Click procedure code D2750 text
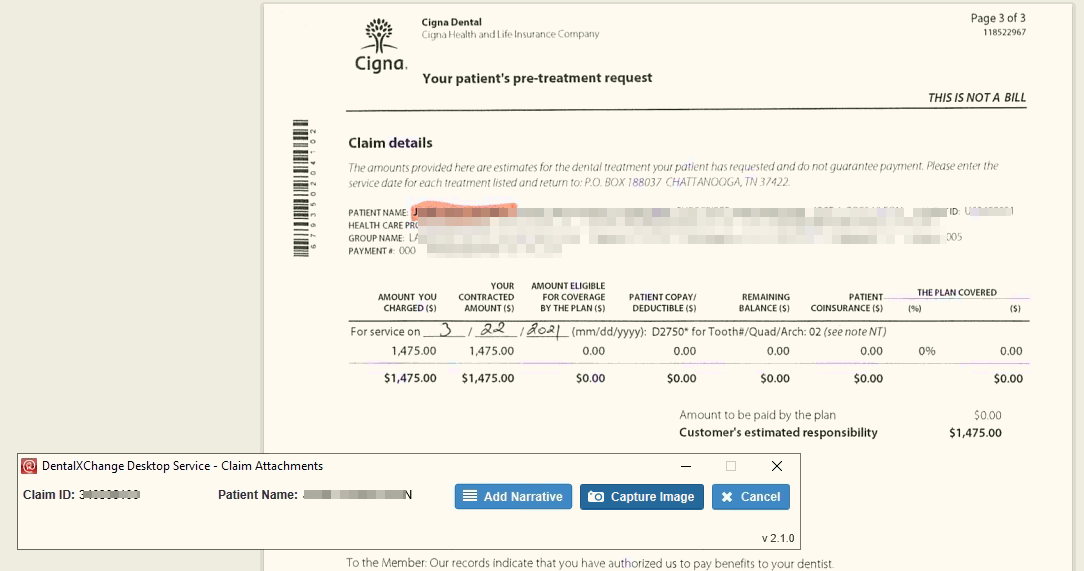Screen dimensions: 1084x571 [670, 332]
